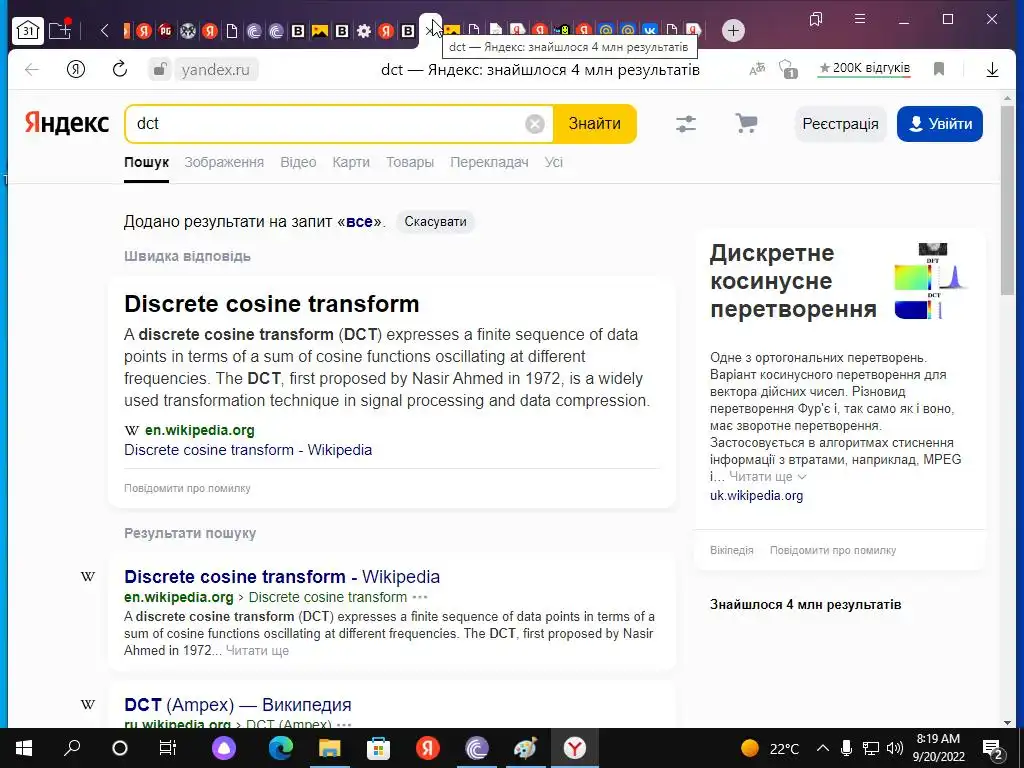1024x768 pixels.
Task: Open File Explorer from taskbar
Action: coord(329,748)
